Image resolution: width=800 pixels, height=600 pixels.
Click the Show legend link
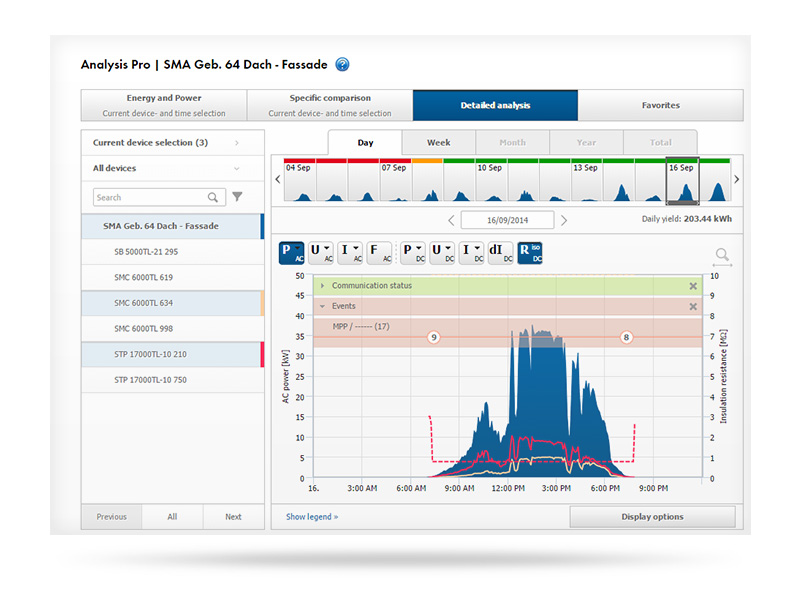pyautogui.click(x=310, y=517)
